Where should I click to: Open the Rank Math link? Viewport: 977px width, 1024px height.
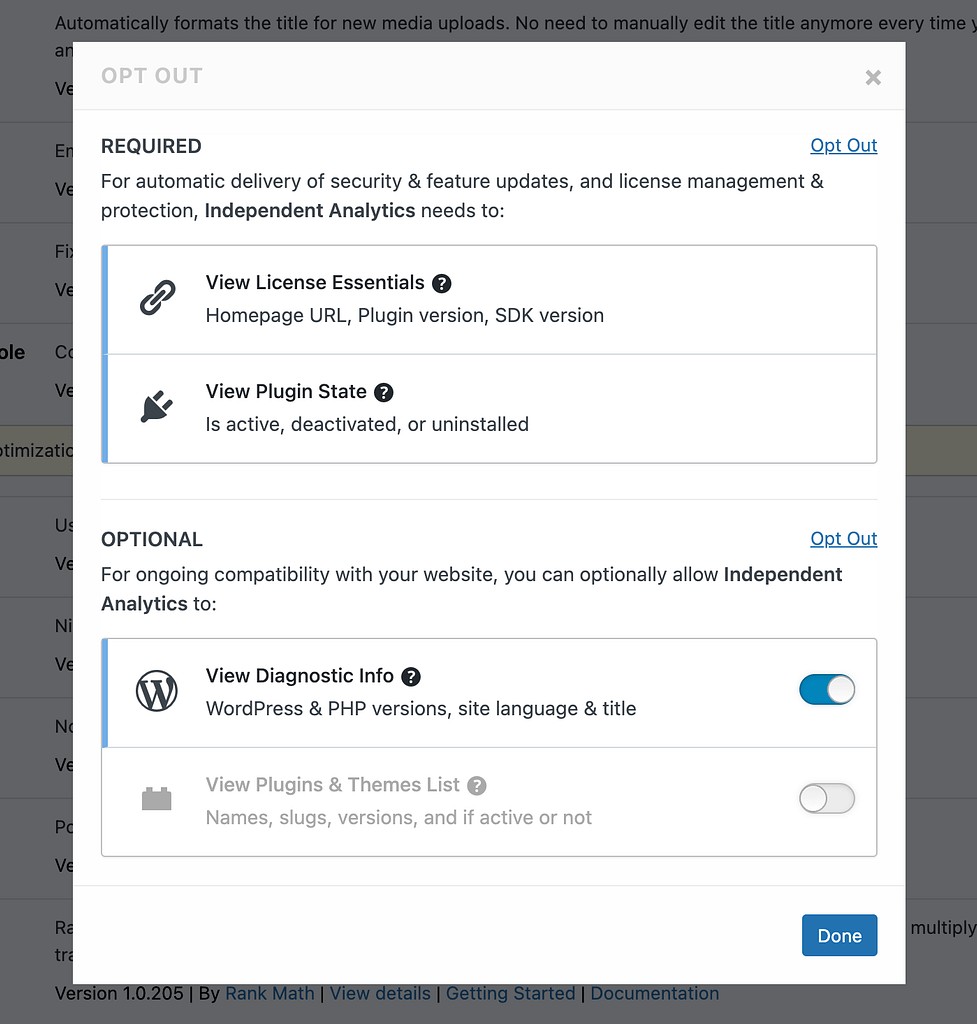[269, 993]
